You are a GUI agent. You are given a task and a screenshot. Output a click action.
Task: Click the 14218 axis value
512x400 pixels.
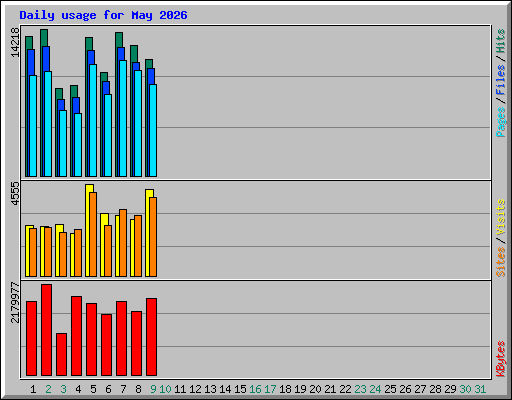15,42
